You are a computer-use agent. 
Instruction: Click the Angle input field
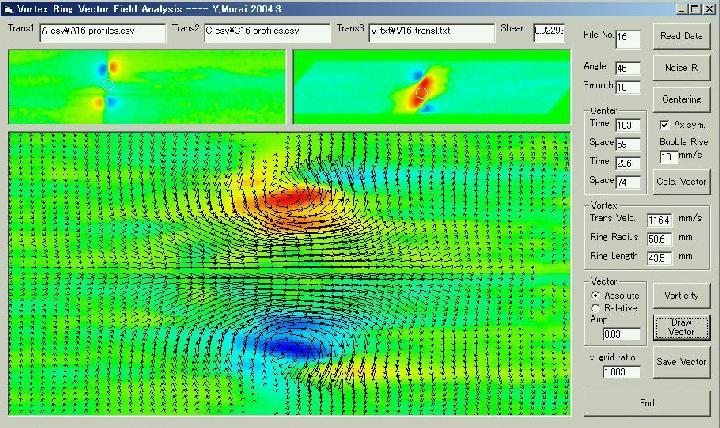628,68
